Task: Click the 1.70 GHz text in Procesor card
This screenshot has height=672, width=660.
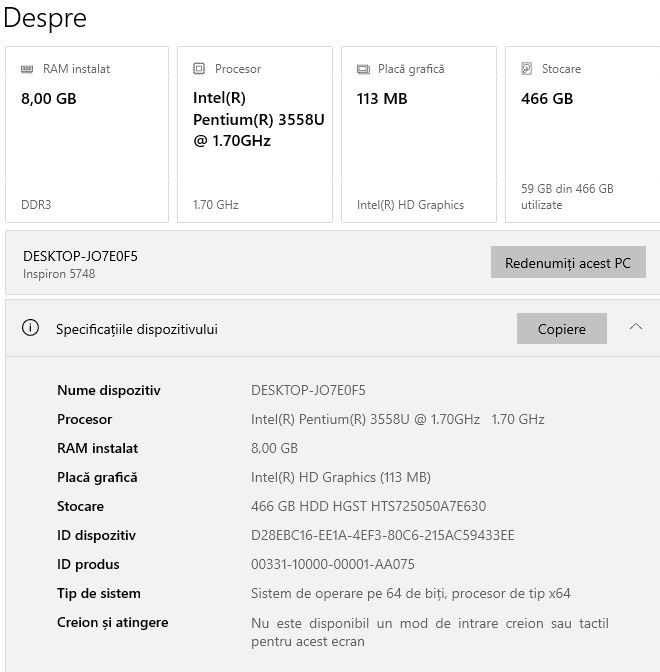Action: tap(216, 205)
